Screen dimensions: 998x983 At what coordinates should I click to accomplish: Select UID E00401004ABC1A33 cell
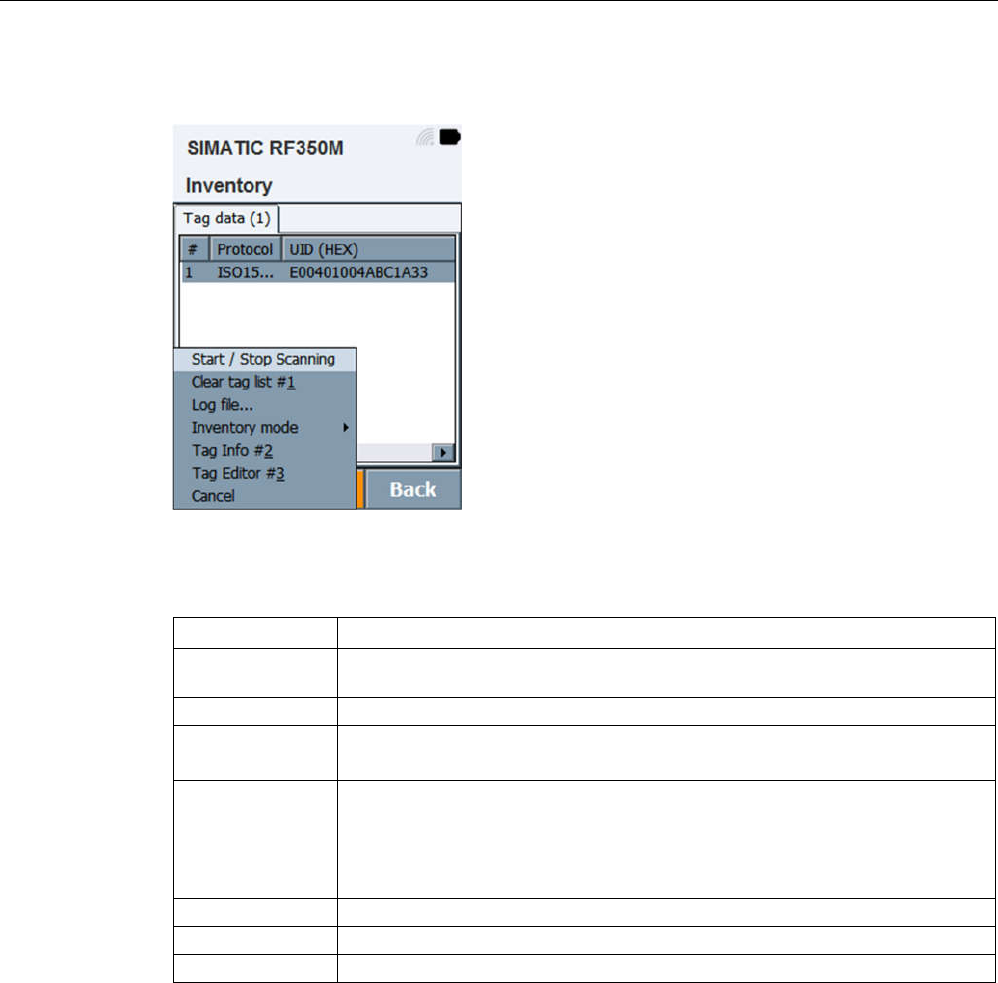point(358,272)
